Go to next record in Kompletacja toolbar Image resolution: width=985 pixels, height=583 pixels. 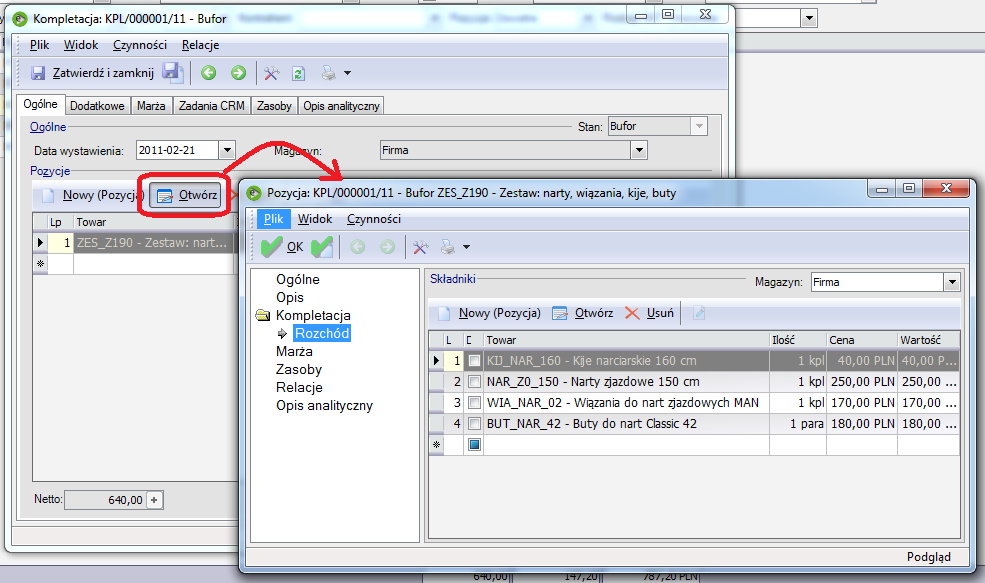coord(238,73)
